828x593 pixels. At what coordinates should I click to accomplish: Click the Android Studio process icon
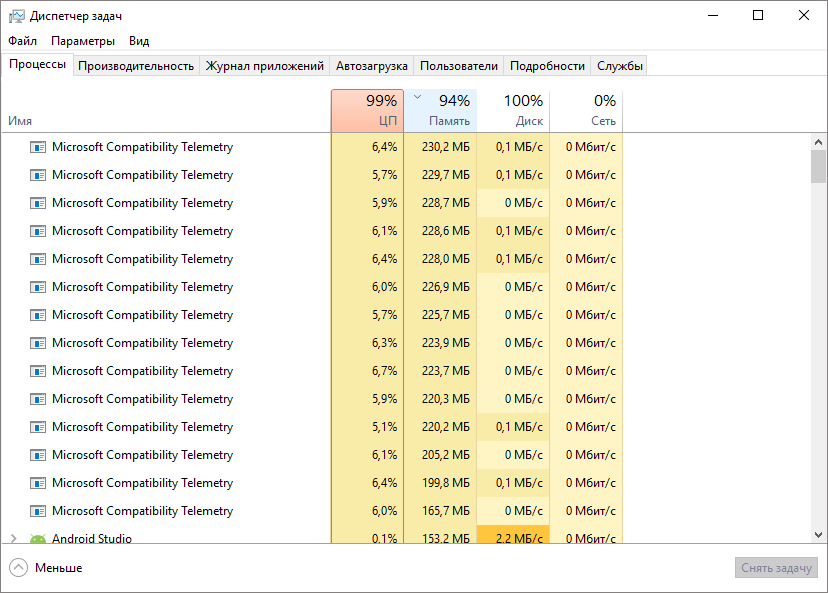38,539
